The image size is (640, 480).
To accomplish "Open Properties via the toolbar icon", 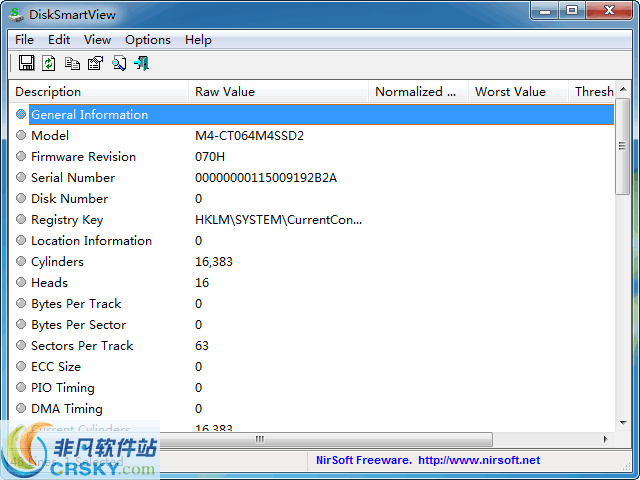I will pyautogui.click(x=95, y=63).
